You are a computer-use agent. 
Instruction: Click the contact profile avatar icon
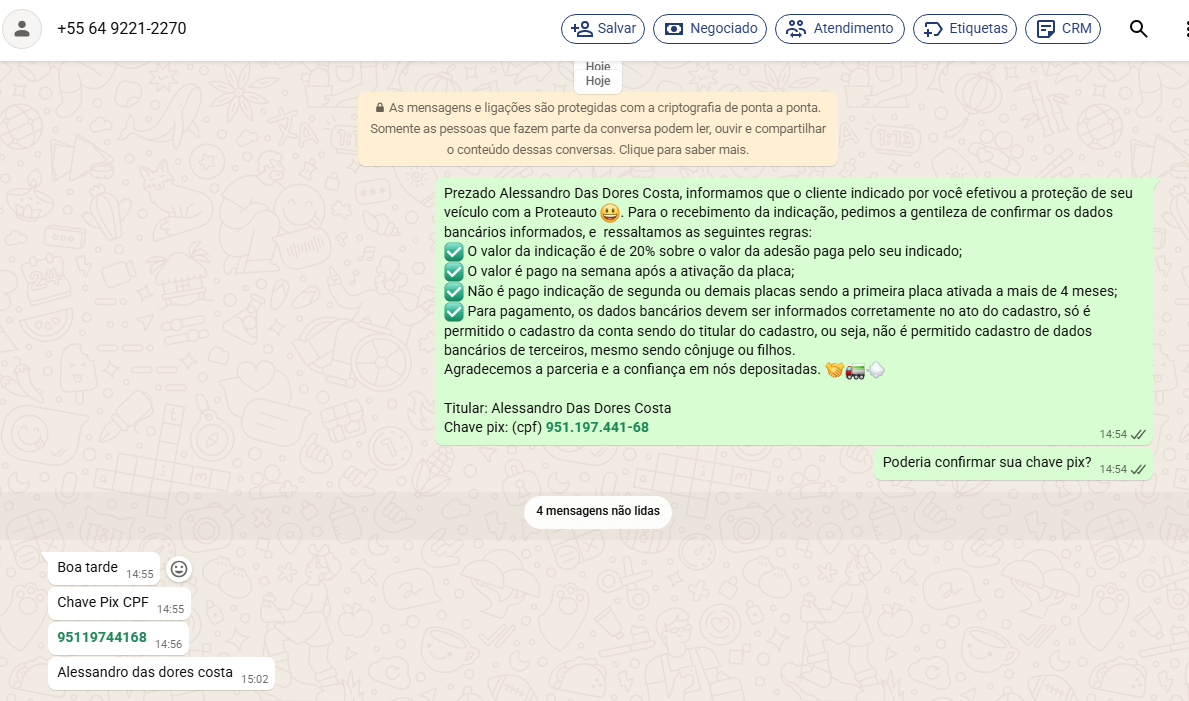(22, 29)
